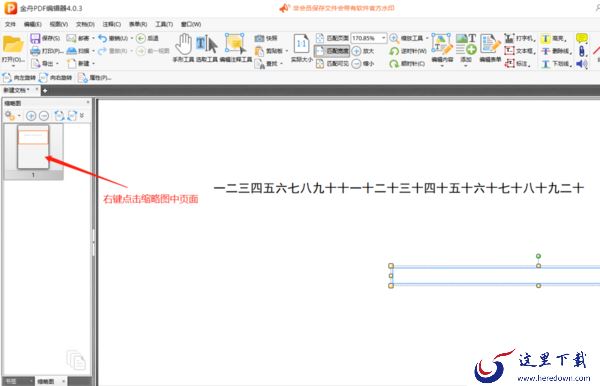Screen dimensions: 600x386
Task: Rotate counterclockwise with 逆时针(W)
Action: pyautogui.click(x=408, y=51)
